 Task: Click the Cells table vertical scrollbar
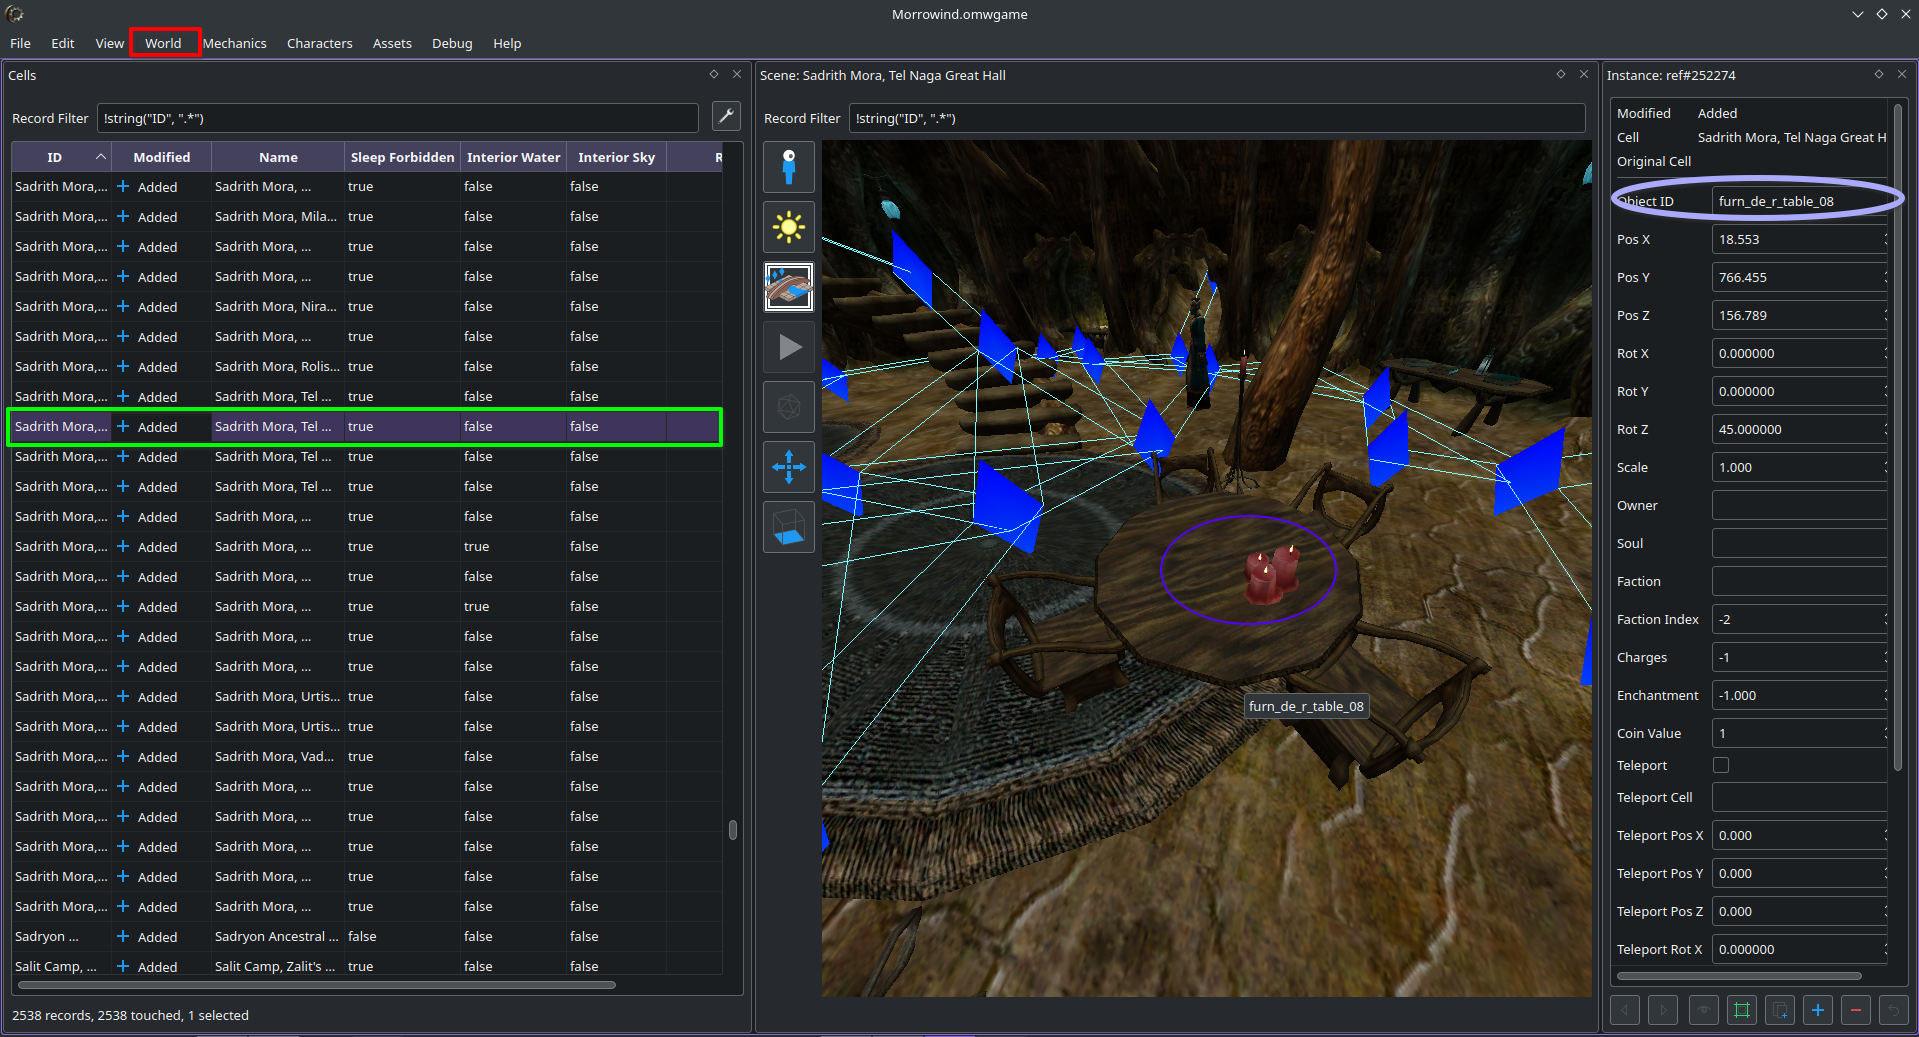coord(733,830)
